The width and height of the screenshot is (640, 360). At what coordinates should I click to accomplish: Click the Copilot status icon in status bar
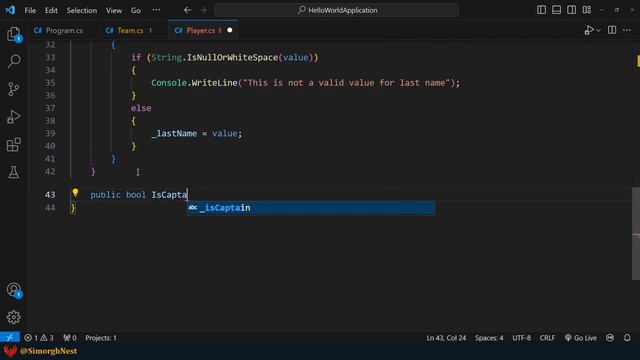coord(610,338)
